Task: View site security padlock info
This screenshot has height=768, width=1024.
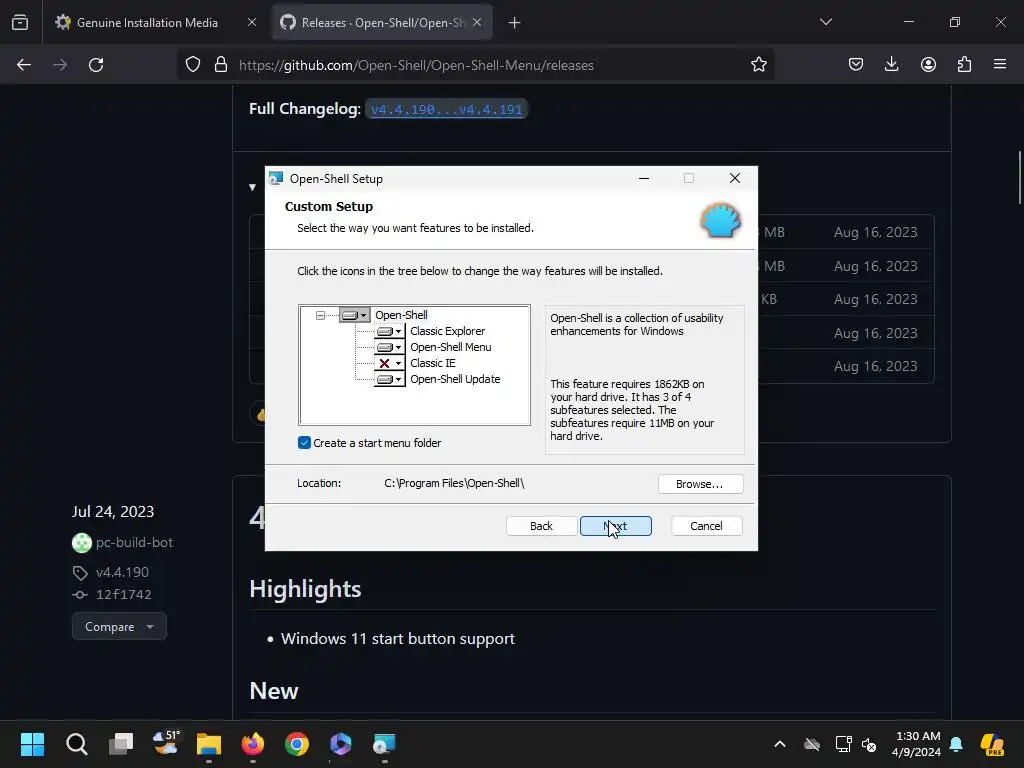Action: point(221,65)
